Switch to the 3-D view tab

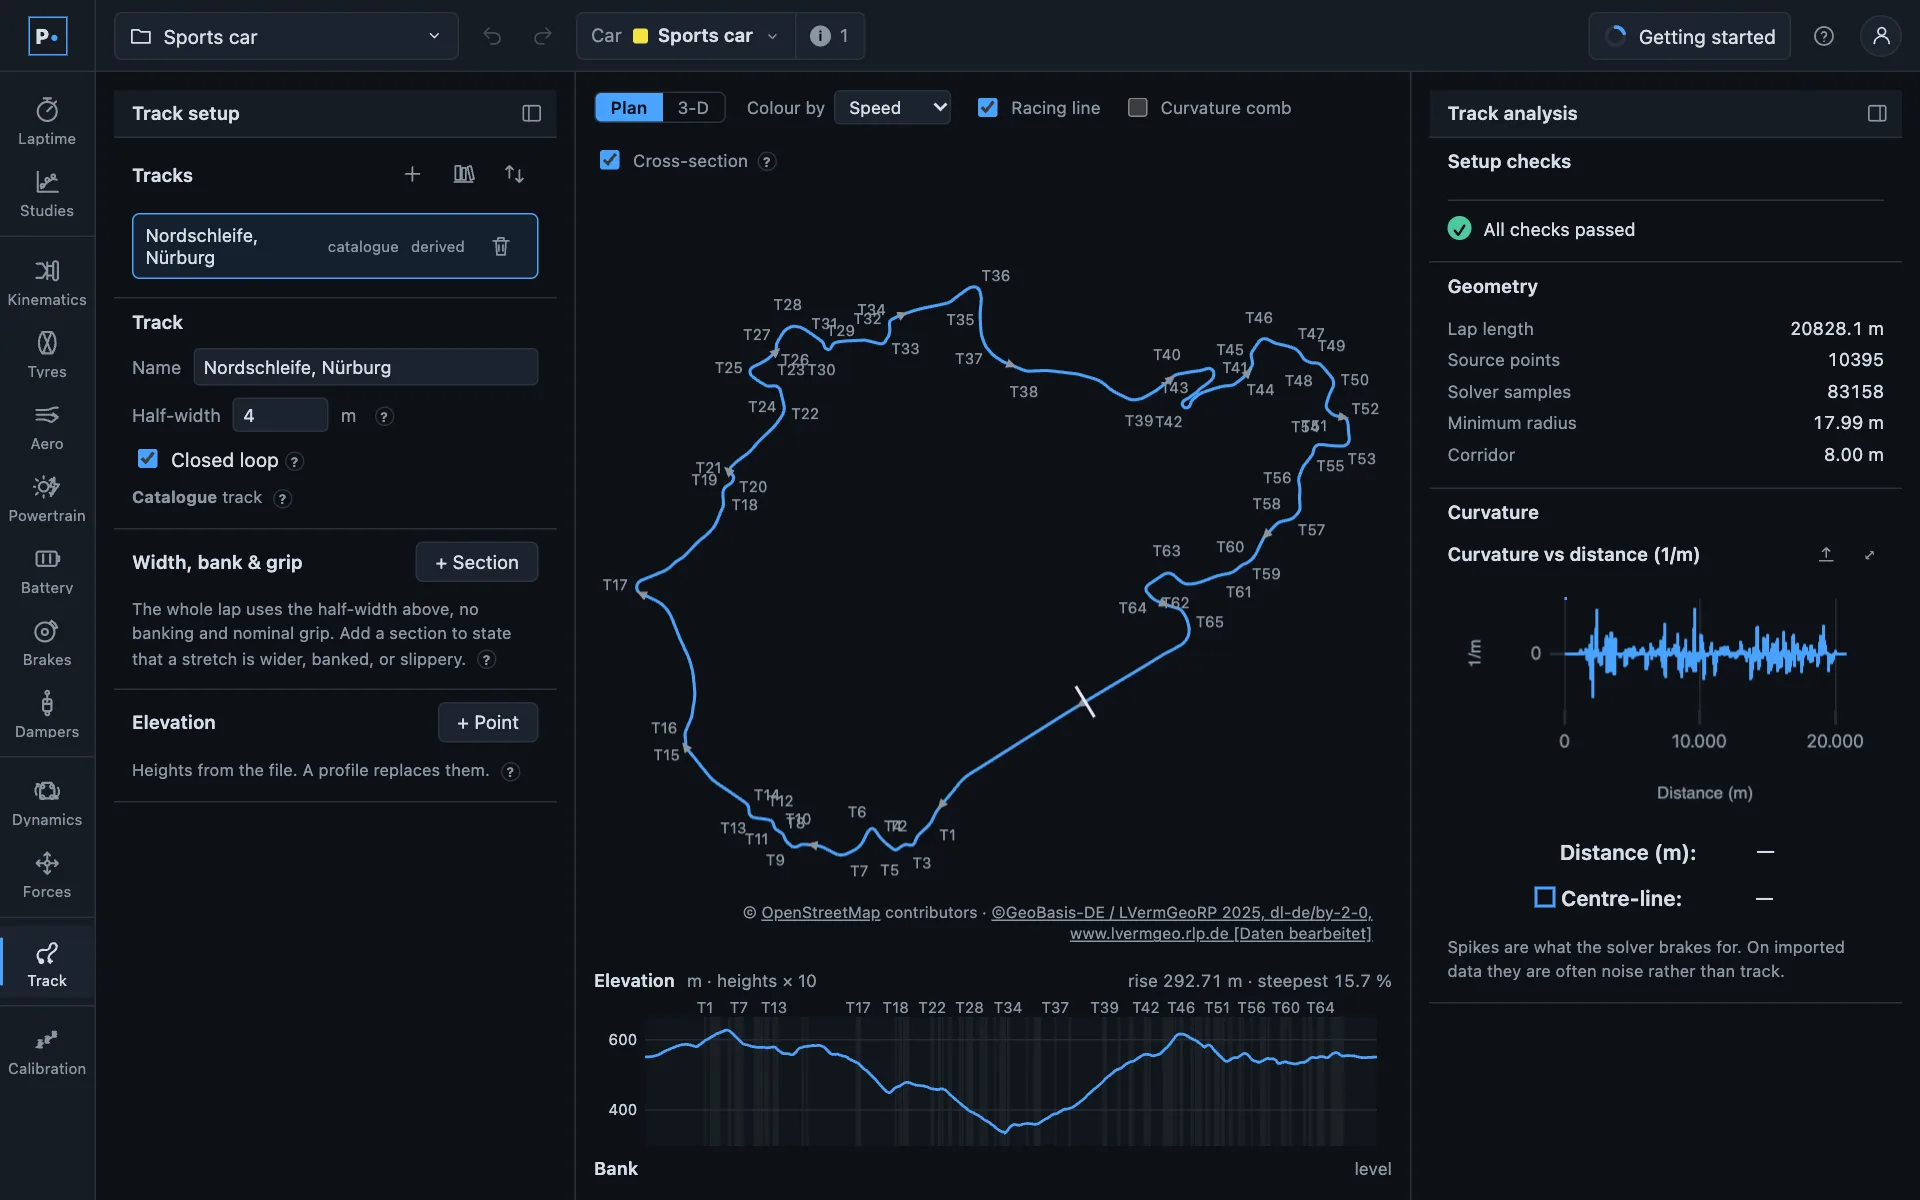tap(693, 107)
